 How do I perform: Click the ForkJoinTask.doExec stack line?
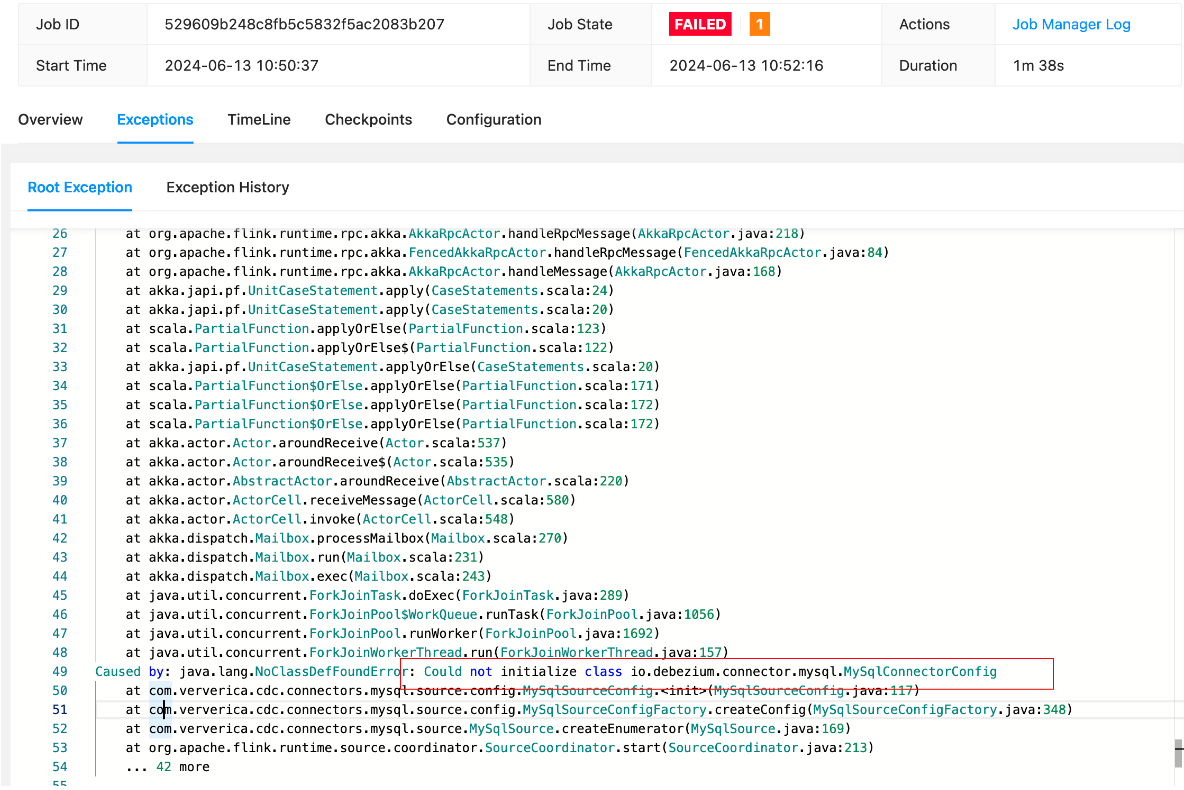(378, 595)
